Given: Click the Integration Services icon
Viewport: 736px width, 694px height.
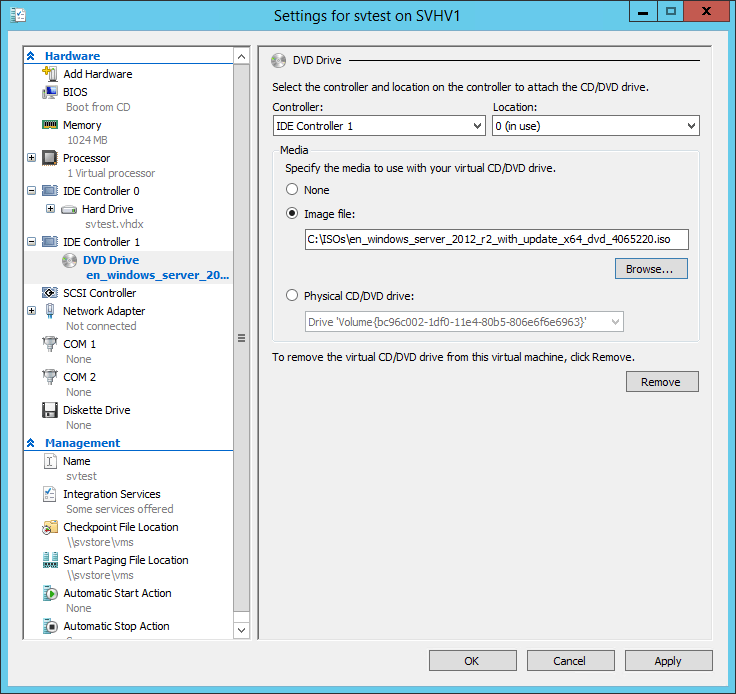Looking at the screenshot, I should (x=49, y=494).
